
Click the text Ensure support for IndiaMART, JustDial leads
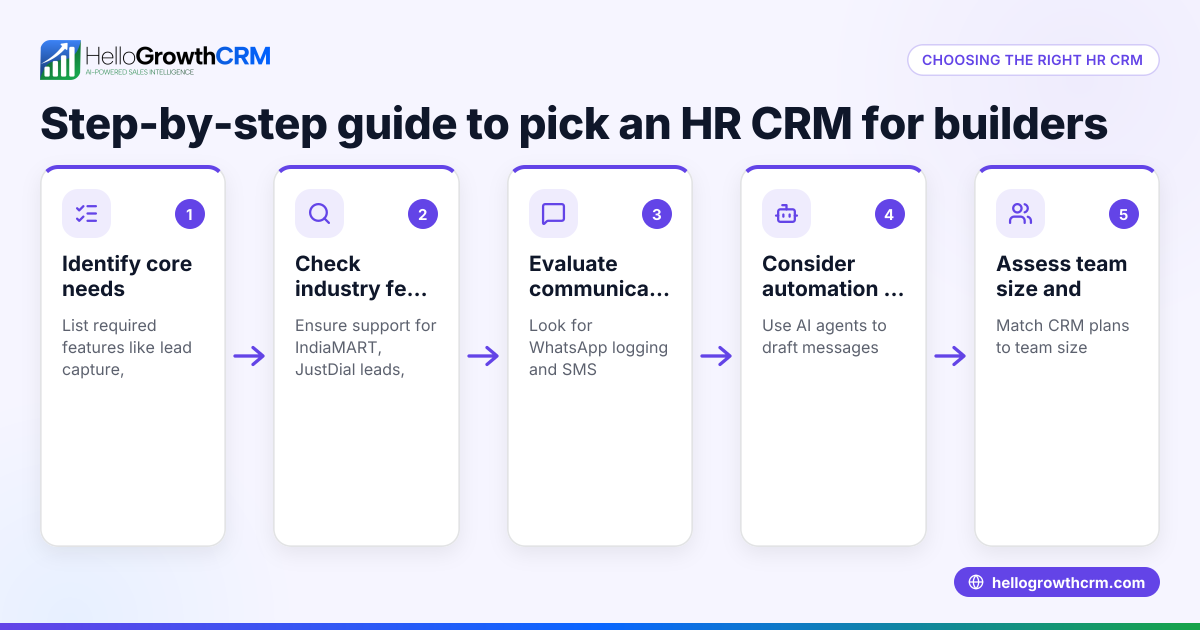coord(366,348)
